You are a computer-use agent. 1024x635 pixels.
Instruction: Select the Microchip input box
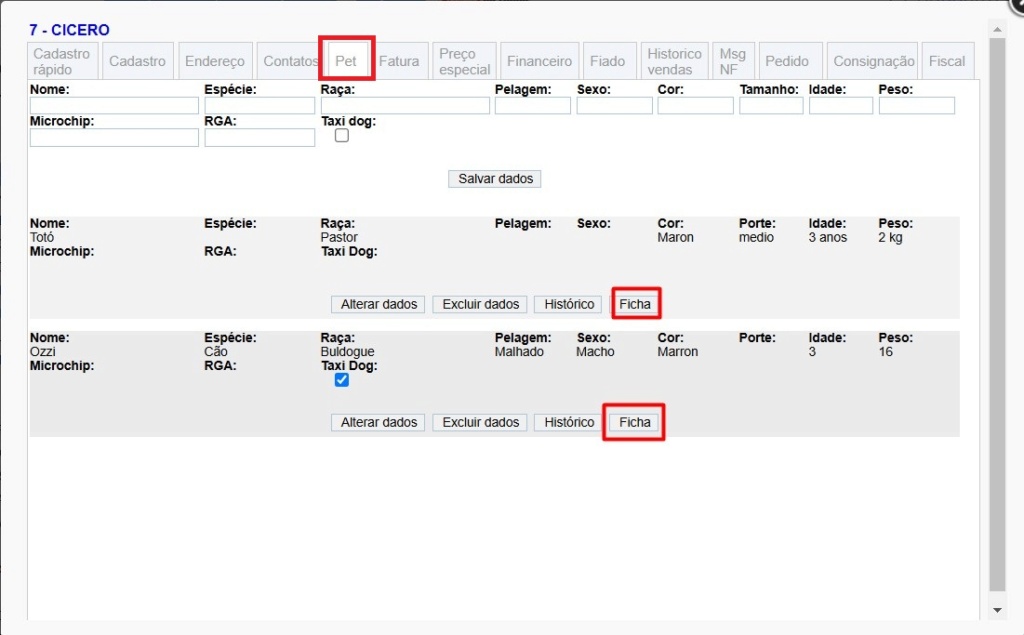[x=114, y=138]
